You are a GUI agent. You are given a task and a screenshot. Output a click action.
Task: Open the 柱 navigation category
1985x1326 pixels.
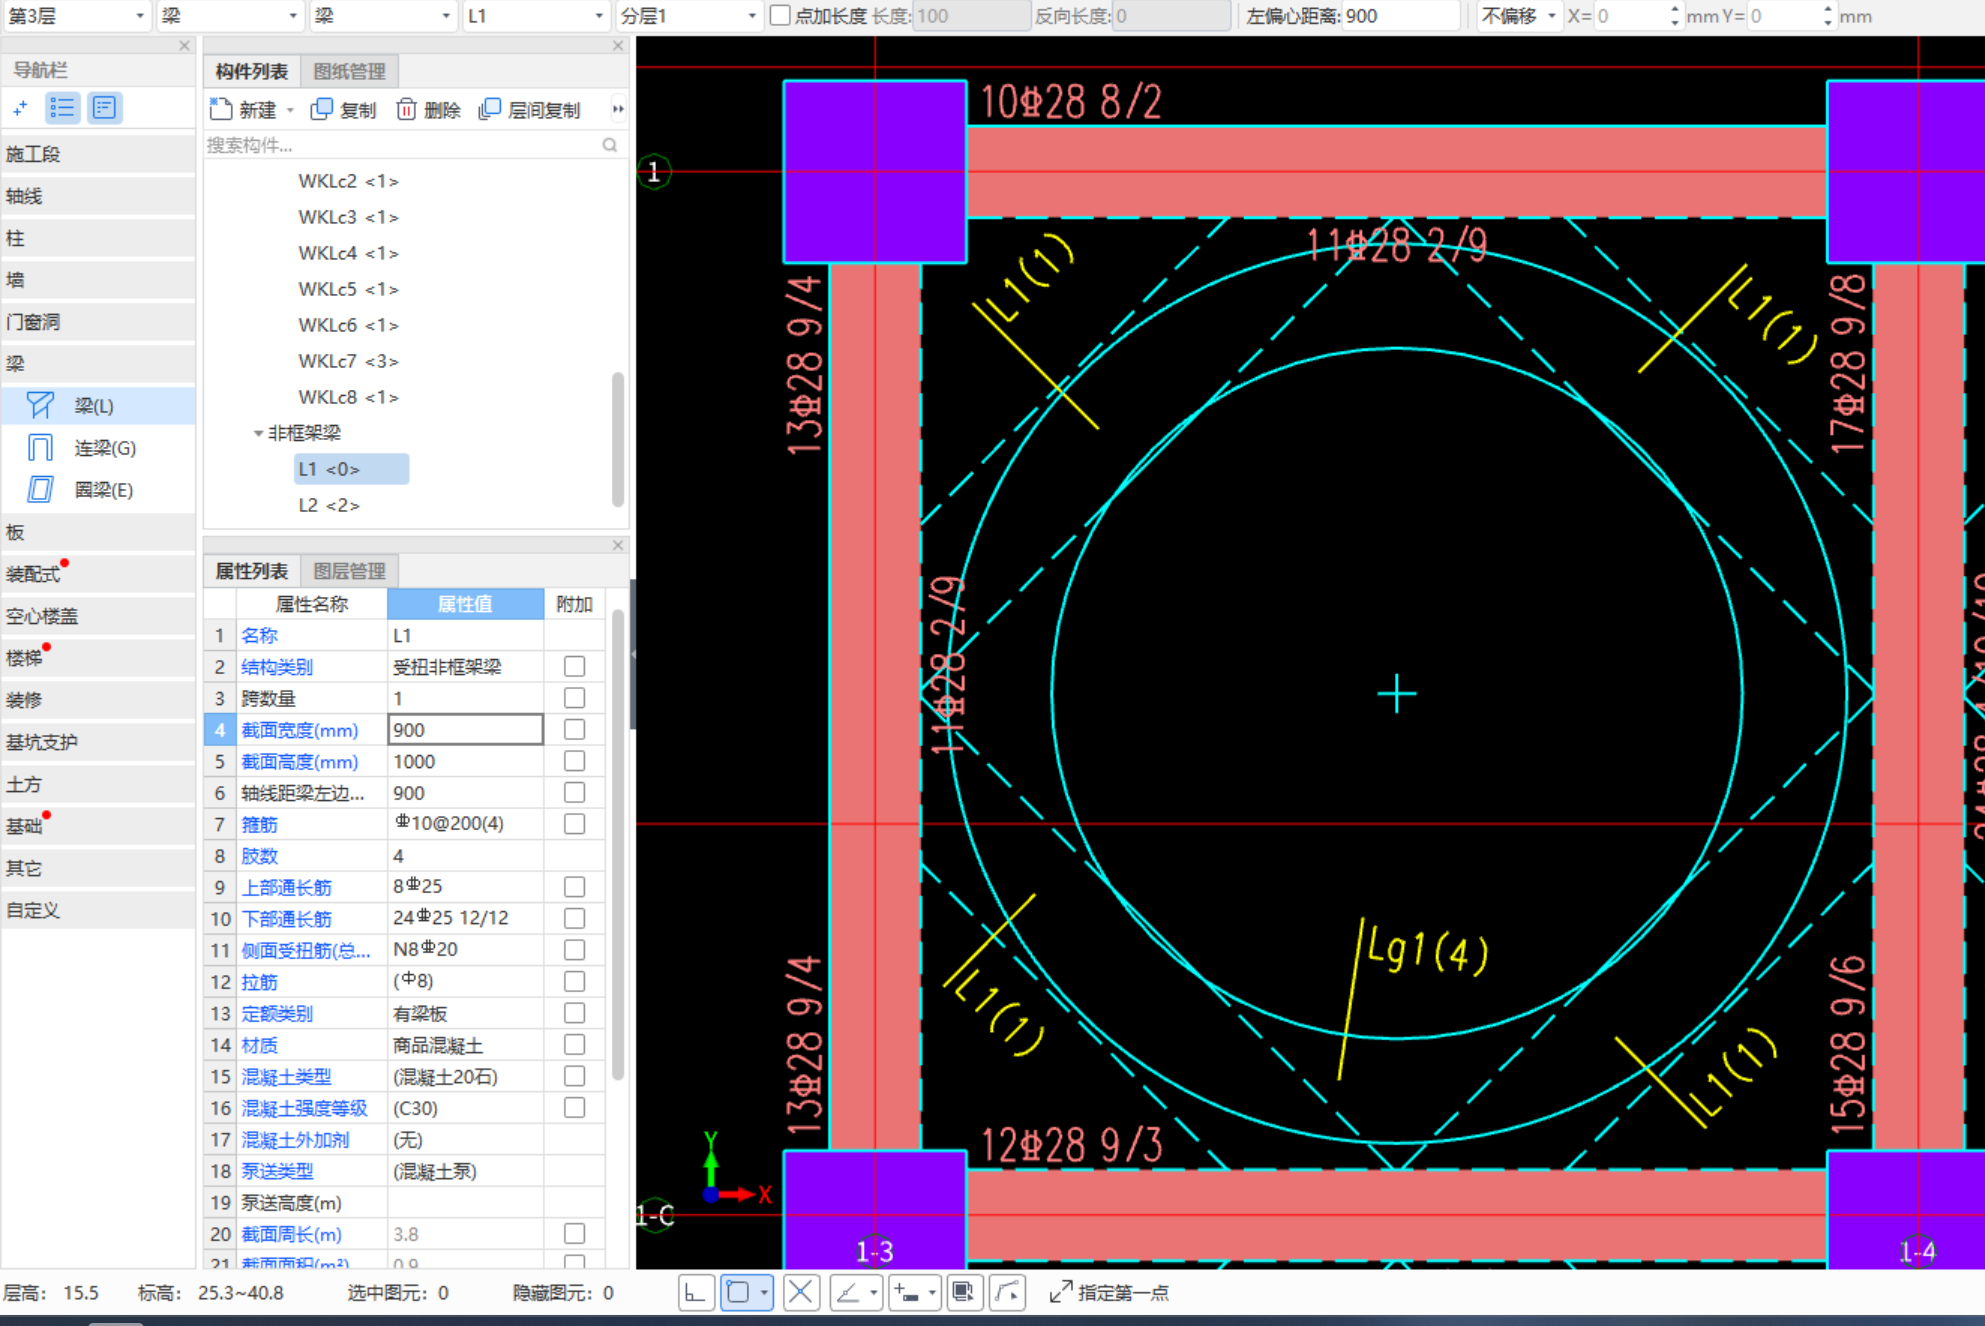(98, 238)
